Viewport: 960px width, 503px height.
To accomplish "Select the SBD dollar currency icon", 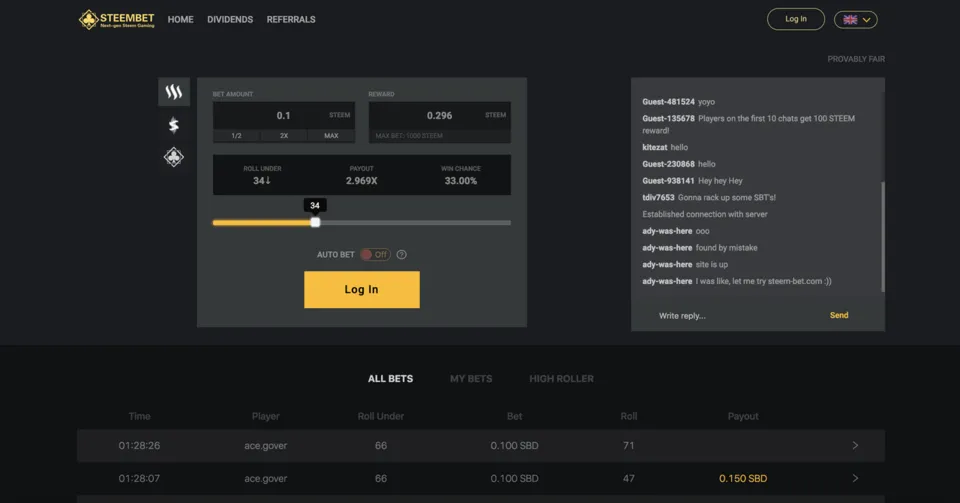I will 174,125.
